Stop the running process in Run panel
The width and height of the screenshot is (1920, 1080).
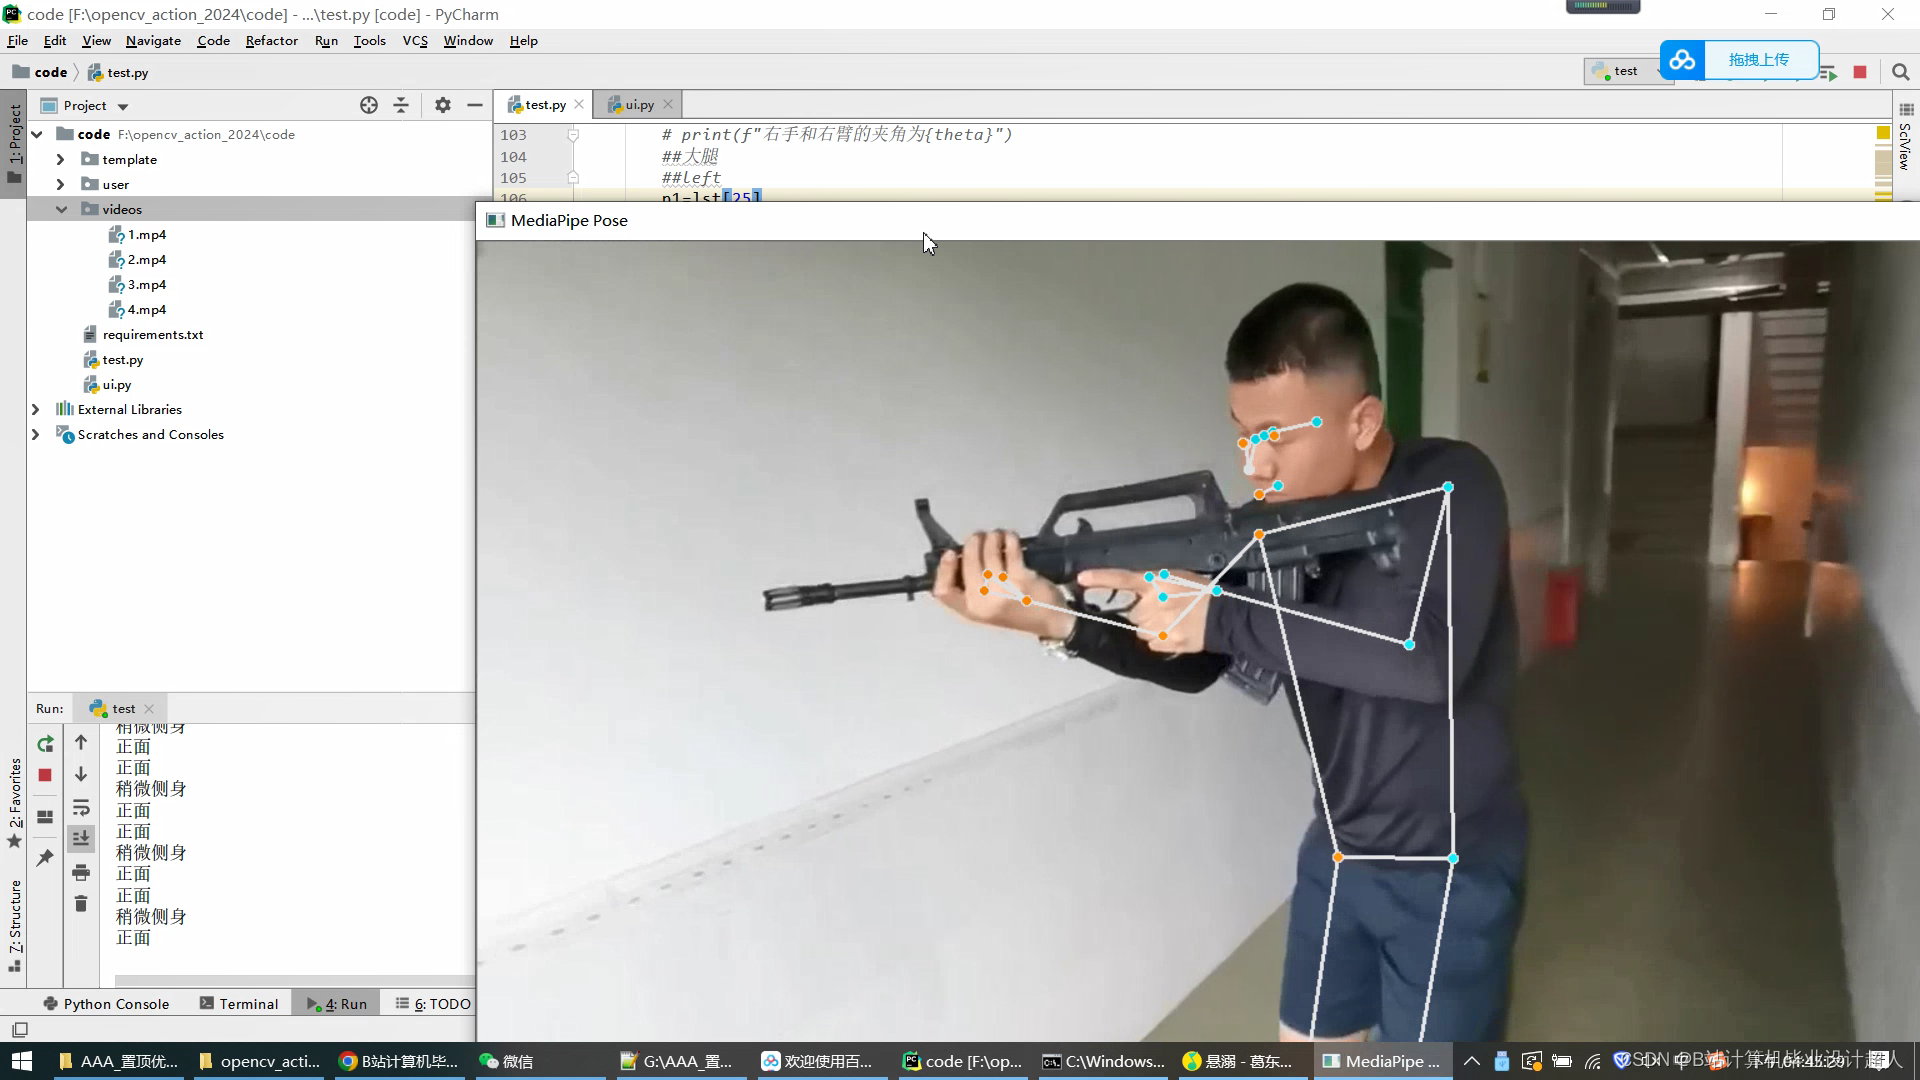(x=45, y=775)
